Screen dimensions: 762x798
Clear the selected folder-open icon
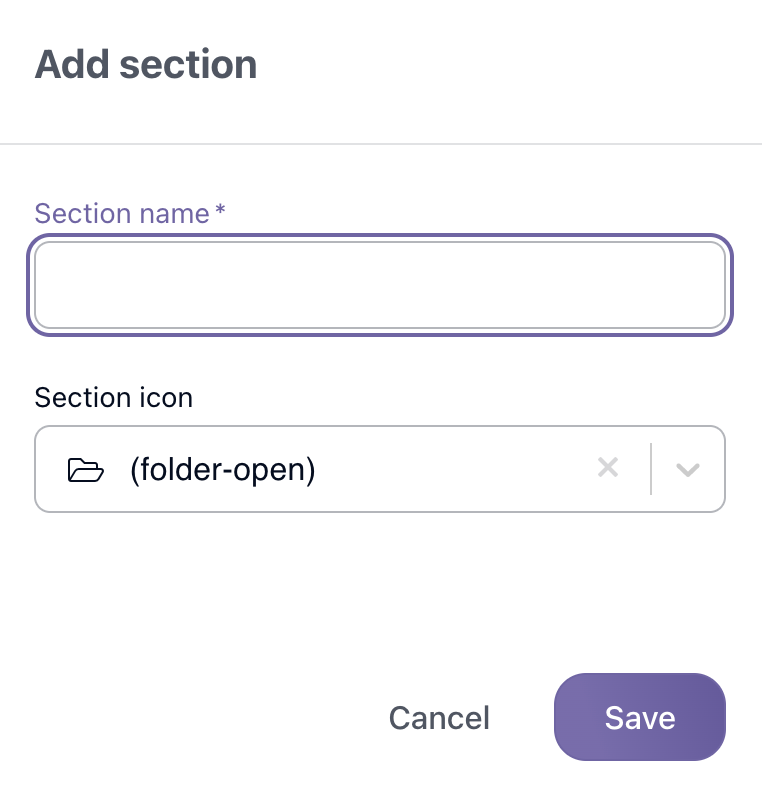[x=608, y=468]
